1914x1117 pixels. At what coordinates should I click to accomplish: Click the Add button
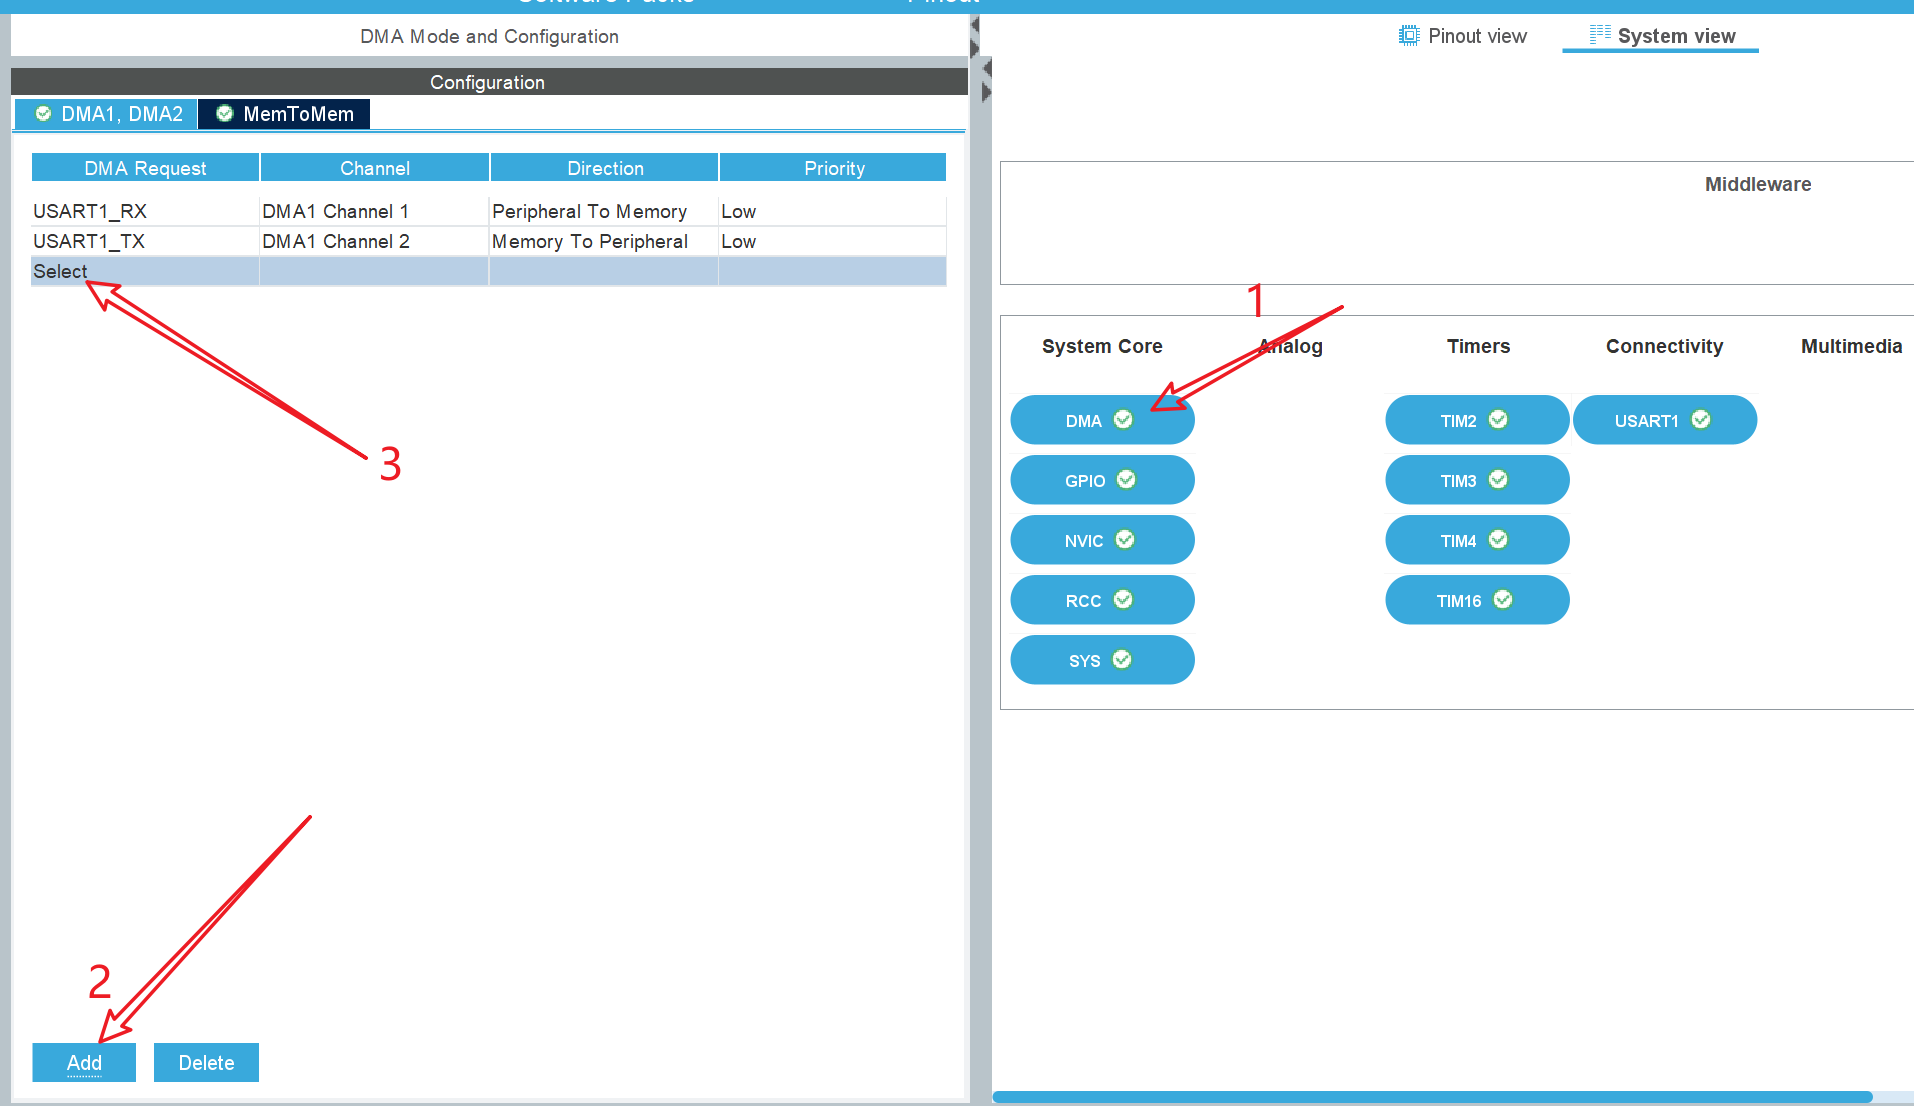click(x=84, y=1063)
